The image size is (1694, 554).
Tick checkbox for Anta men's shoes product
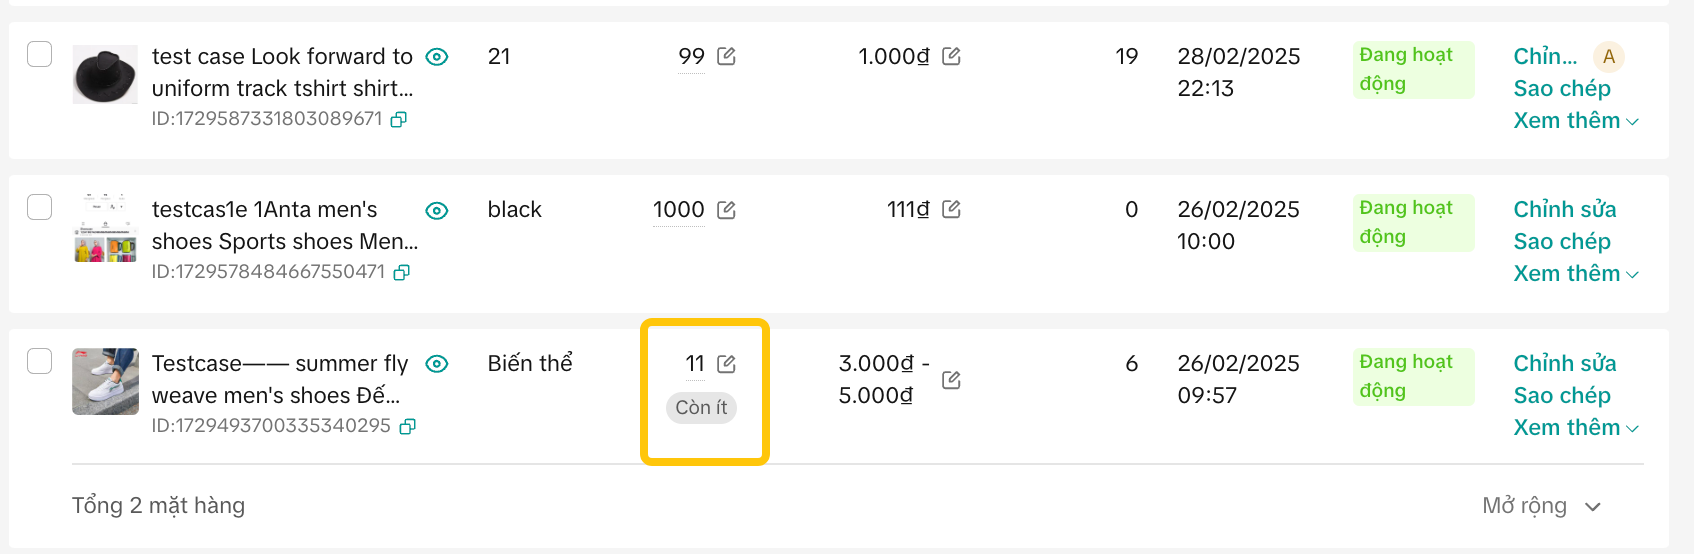pyautogui.click(x=39, y=207)
